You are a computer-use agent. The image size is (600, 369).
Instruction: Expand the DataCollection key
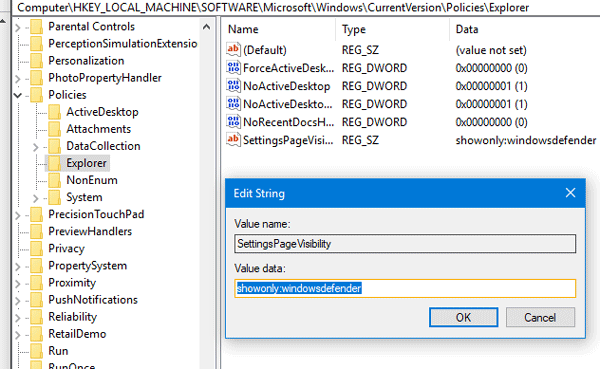point(36,147)
